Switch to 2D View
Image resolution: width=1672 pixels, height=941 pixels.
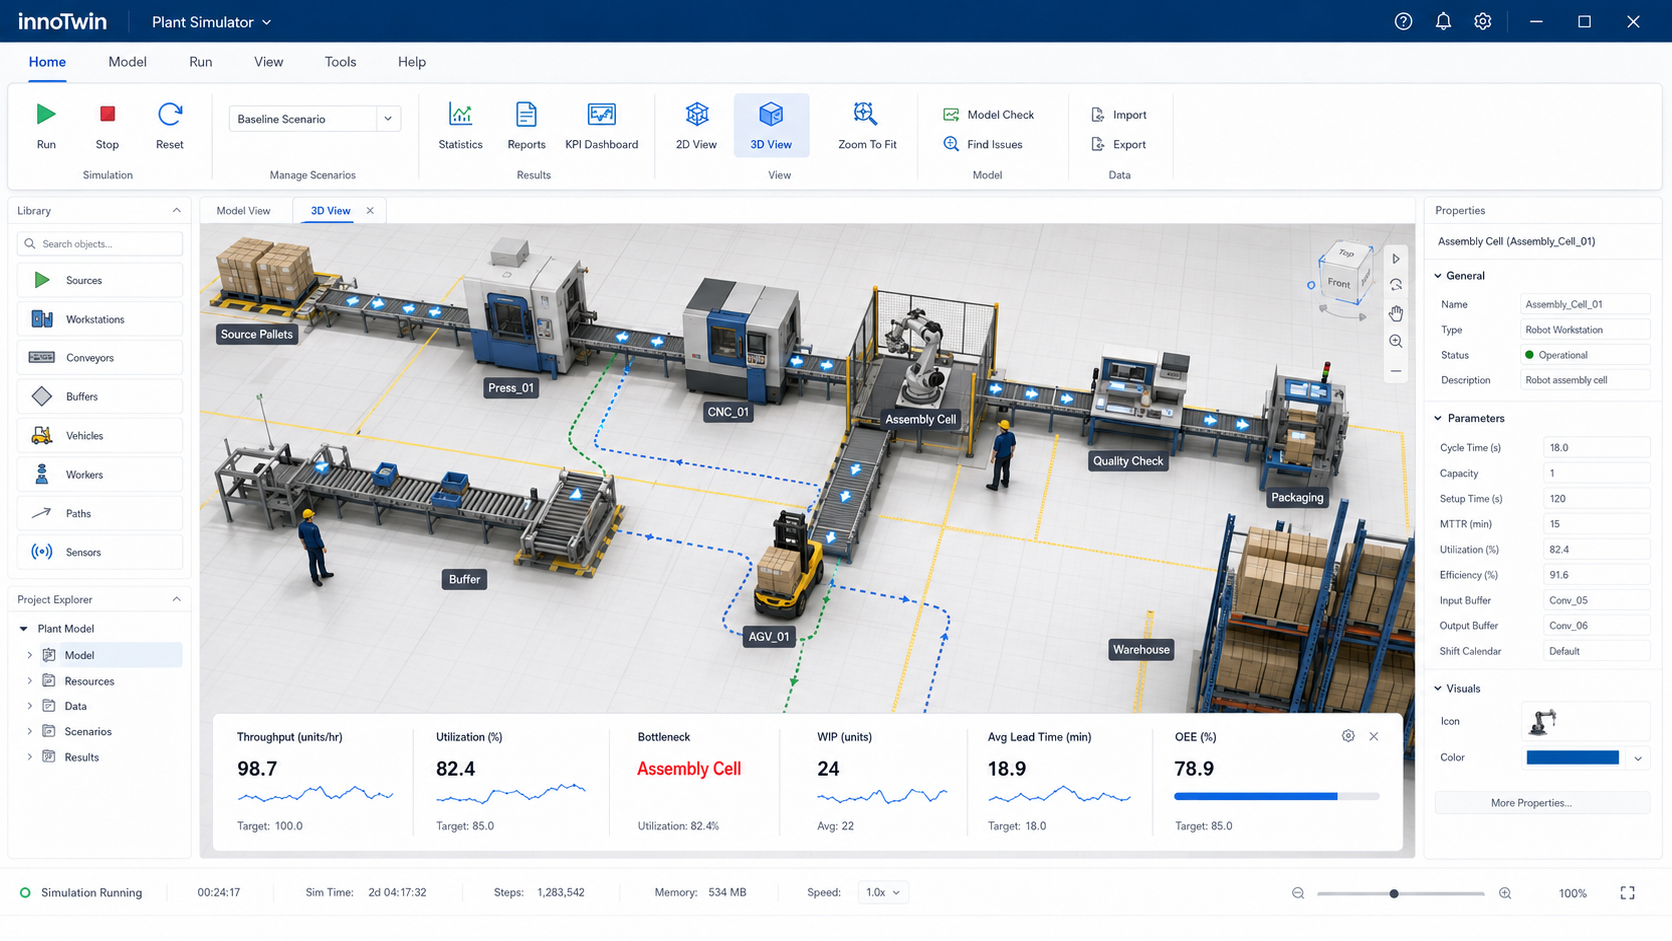(696, 126)
